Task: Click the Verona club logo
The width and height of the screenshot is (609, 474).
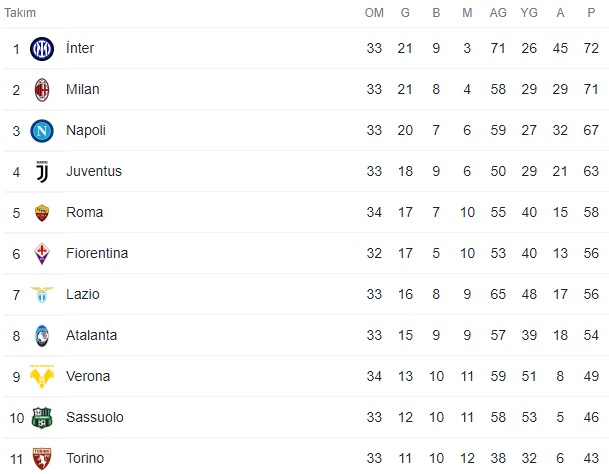Action: tap(42, 376)
